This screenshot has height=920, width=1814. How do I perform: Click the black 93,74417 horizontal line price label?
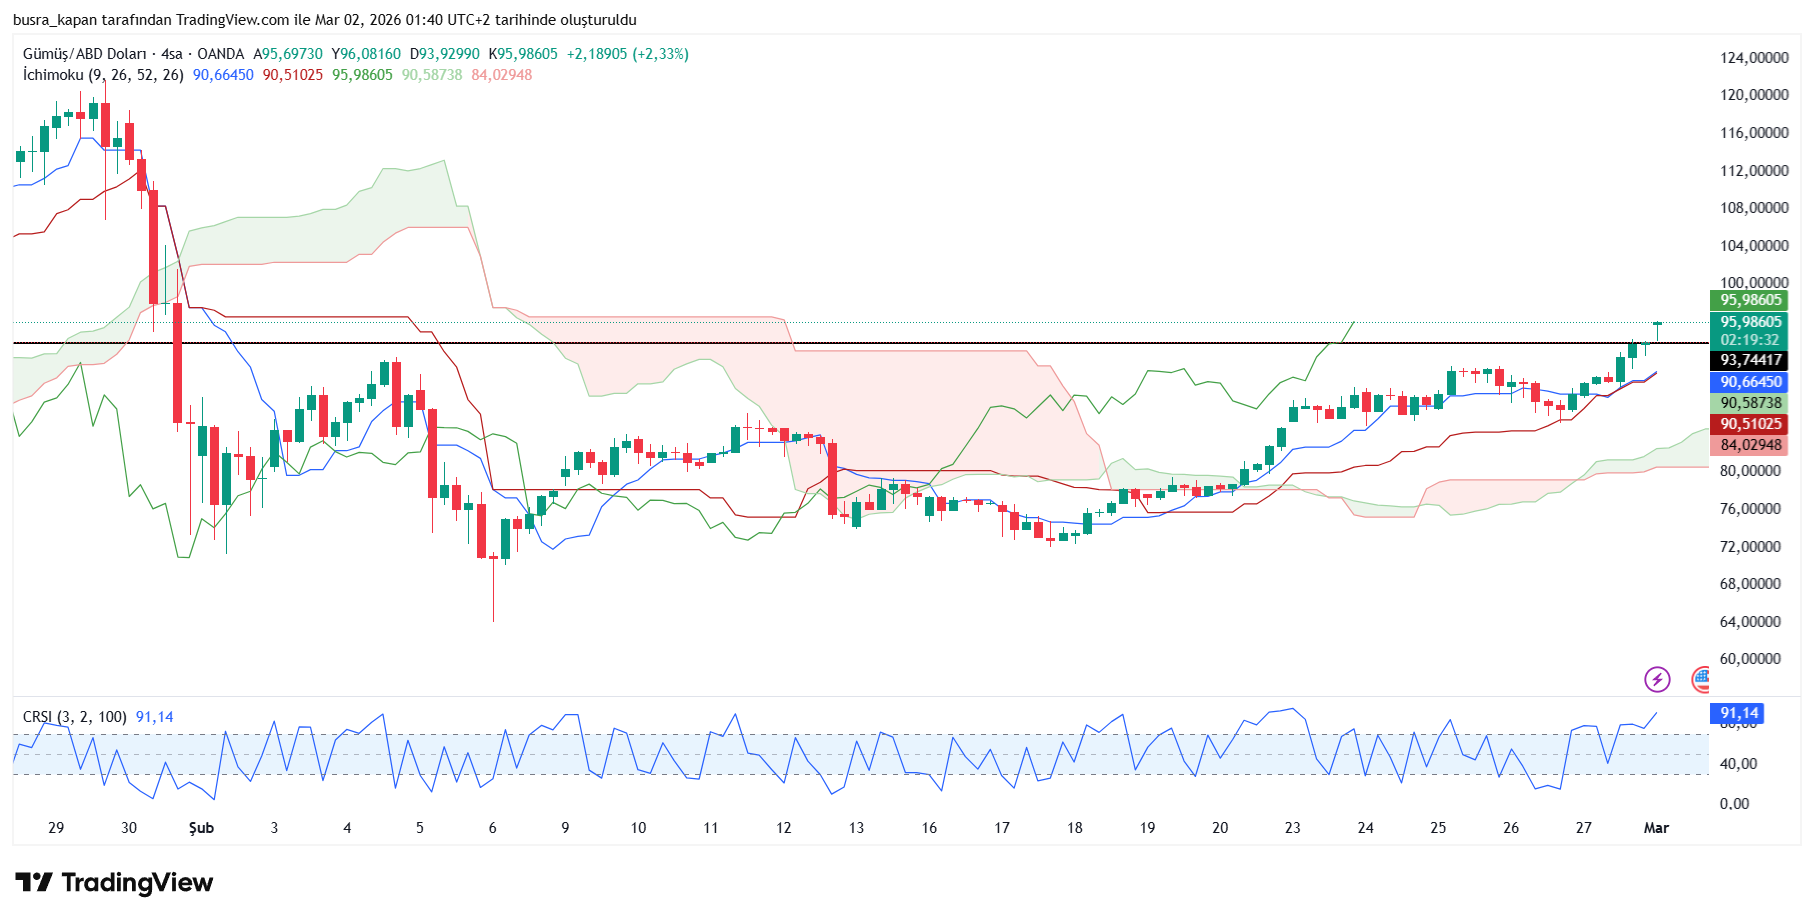1750,360
